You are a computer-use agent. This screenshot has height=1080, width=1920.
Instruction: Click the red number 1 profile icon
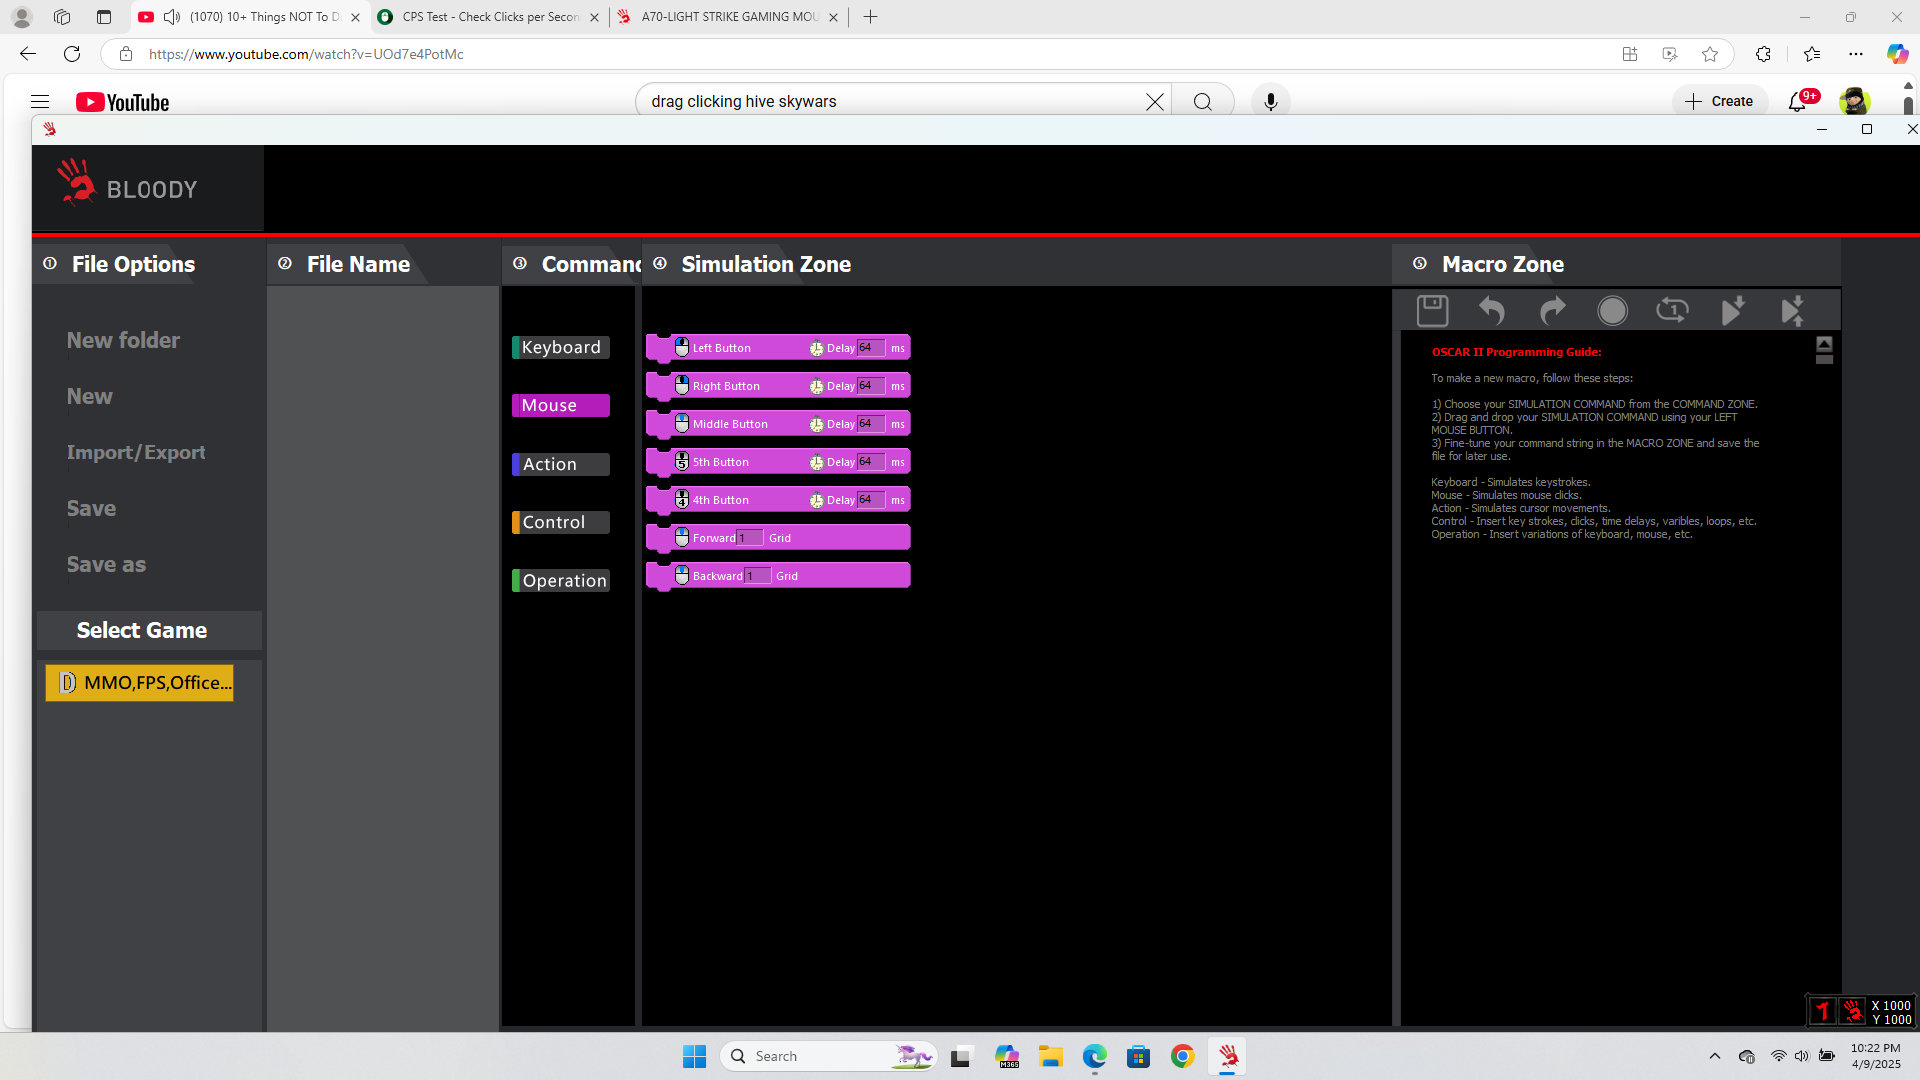point(1822,1012)
